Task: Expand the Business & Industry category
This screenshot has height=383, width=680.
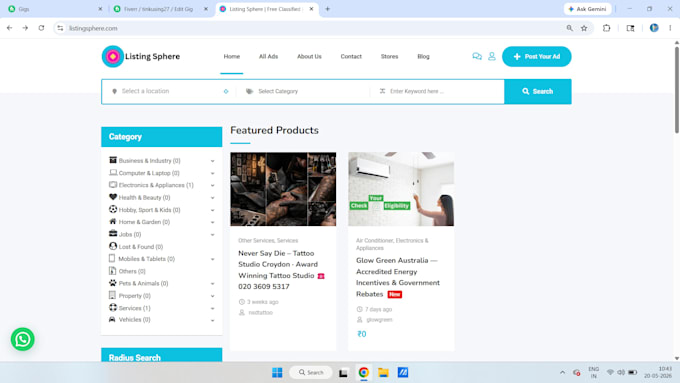Action: point(212,161)
